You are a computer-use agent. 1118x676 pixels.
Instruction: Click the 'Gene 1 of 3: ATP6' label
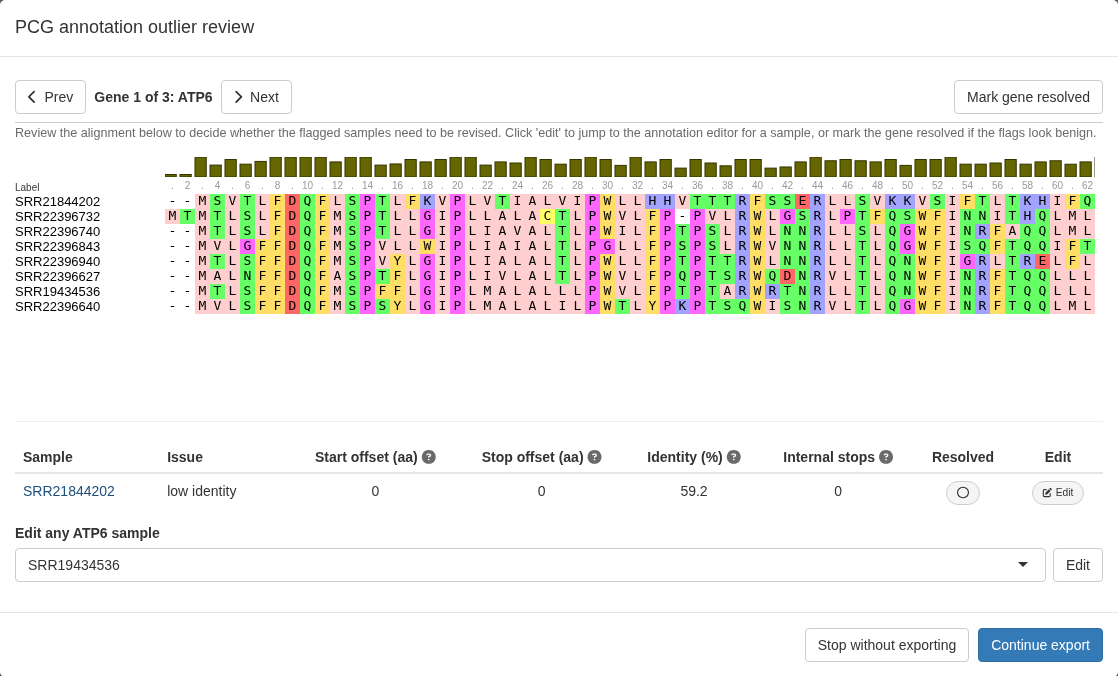click(x=153, y=97)
